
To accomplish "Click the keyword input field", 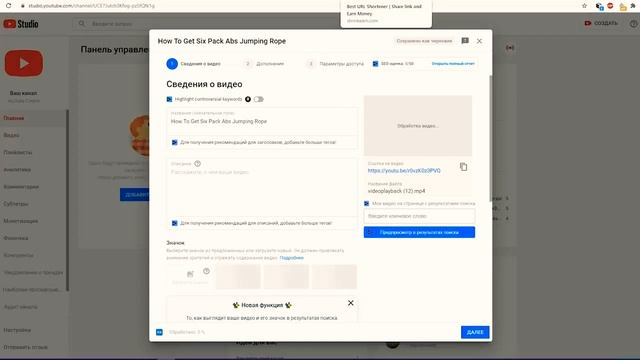I will point(419,216).
